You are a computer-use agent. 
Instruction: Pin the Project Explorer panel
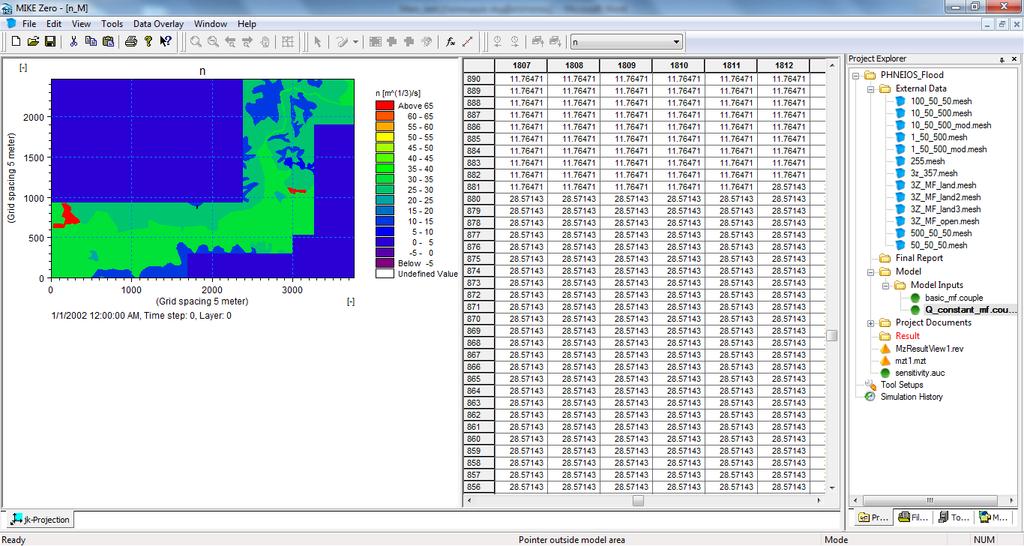coord(1002,59)
